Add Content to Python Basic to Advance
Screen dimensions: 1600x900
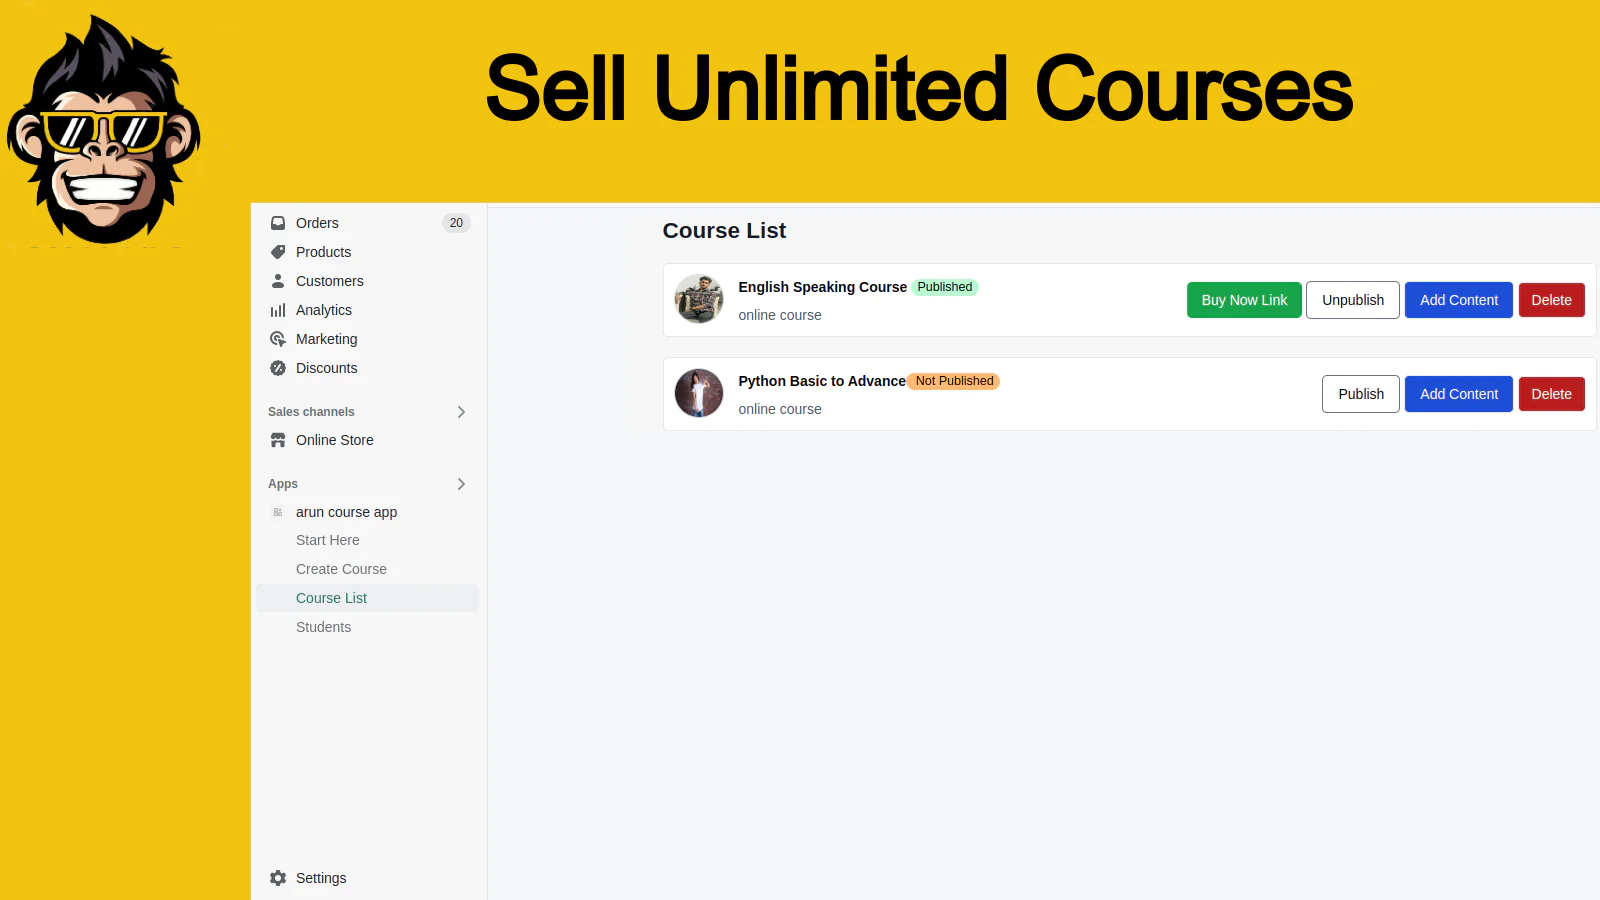coord(1459,394)
